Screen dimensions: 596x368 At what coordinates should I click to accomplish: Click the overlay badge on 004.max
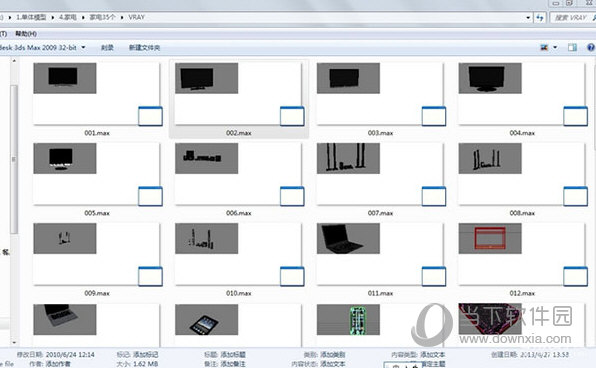click(575, 116)
